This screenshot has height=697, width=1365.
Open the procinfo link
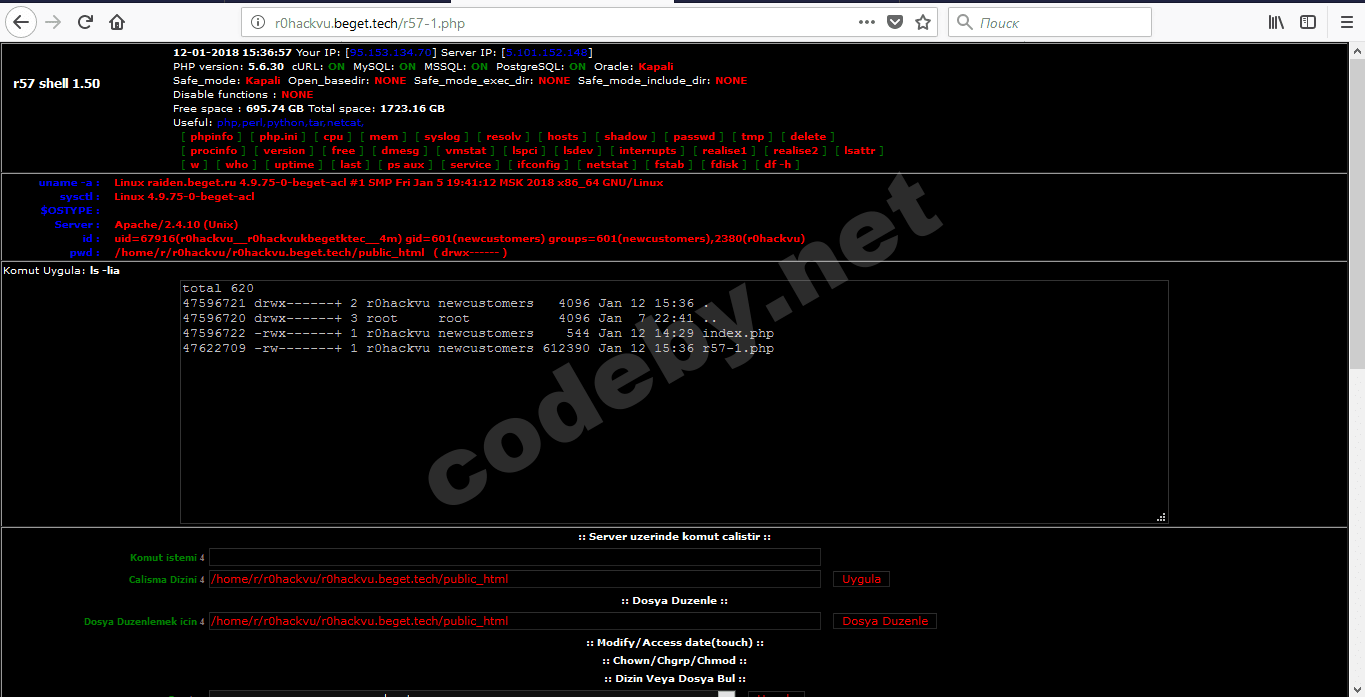[x=214, y=150]
